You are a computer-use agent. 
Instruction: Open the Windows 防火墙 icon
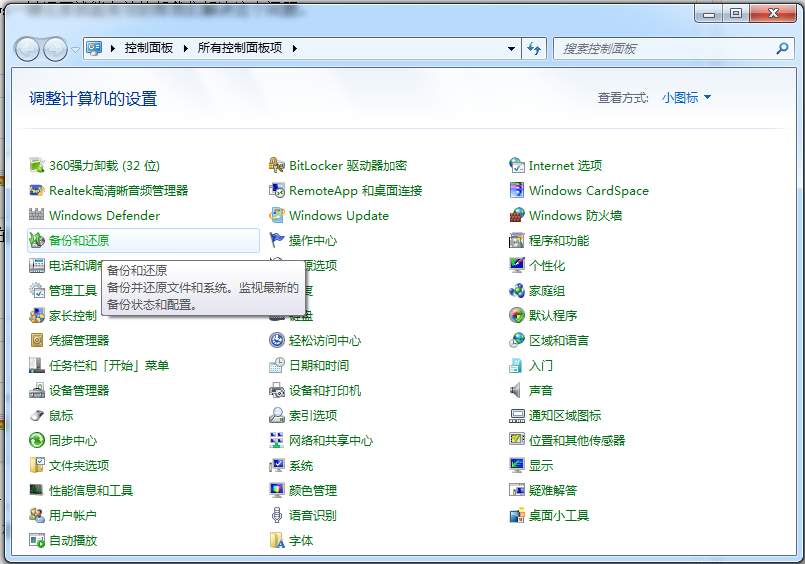[517, 215]
